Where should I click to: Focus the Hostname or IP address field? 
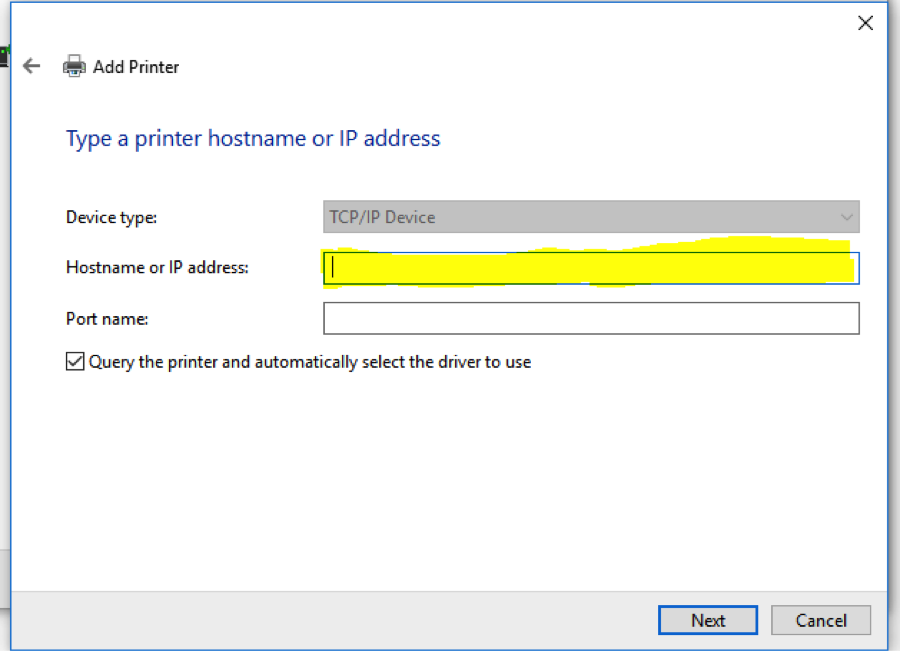590,268
